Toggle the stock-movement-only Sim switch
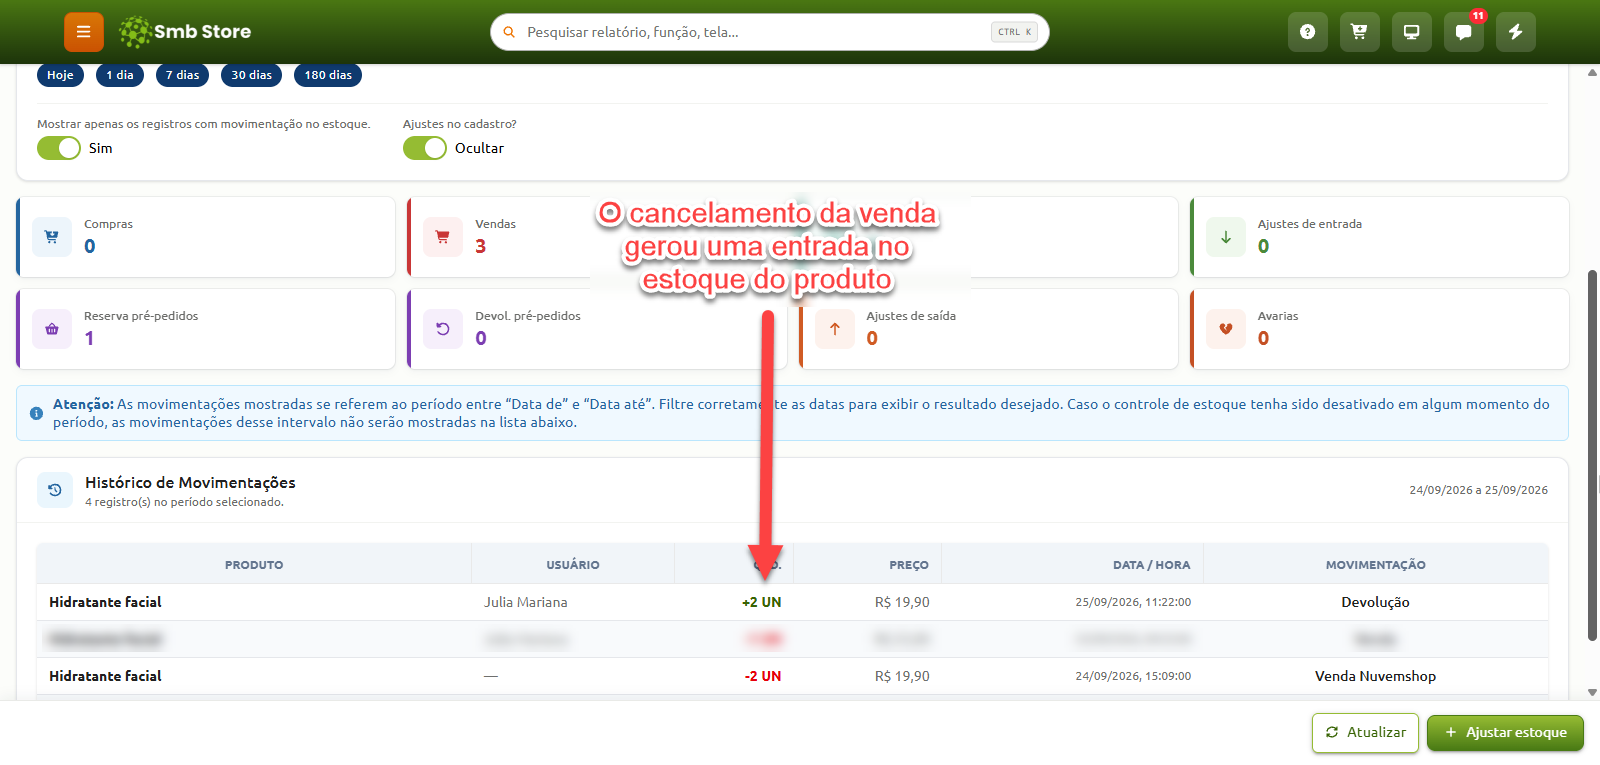 59,148
